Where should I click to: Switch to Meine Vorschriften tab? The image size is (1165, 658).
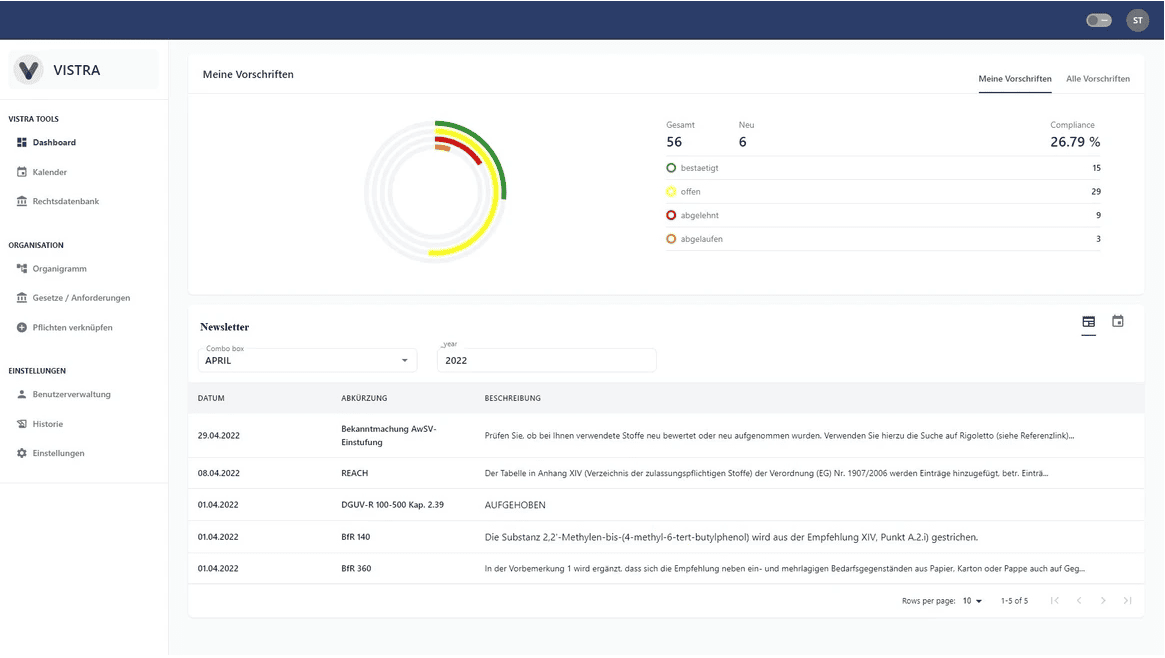(x=1014, y=79)
